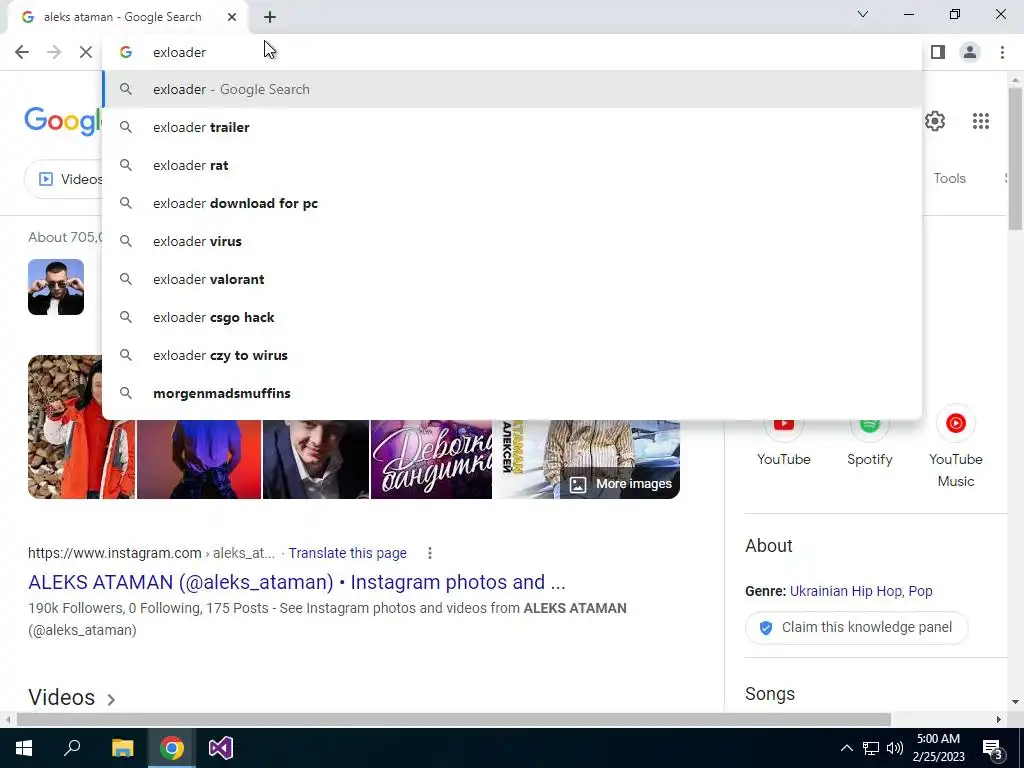Open the network status tray icon
The height and width of the screenshot is (768, 1024).
[871, 748]
